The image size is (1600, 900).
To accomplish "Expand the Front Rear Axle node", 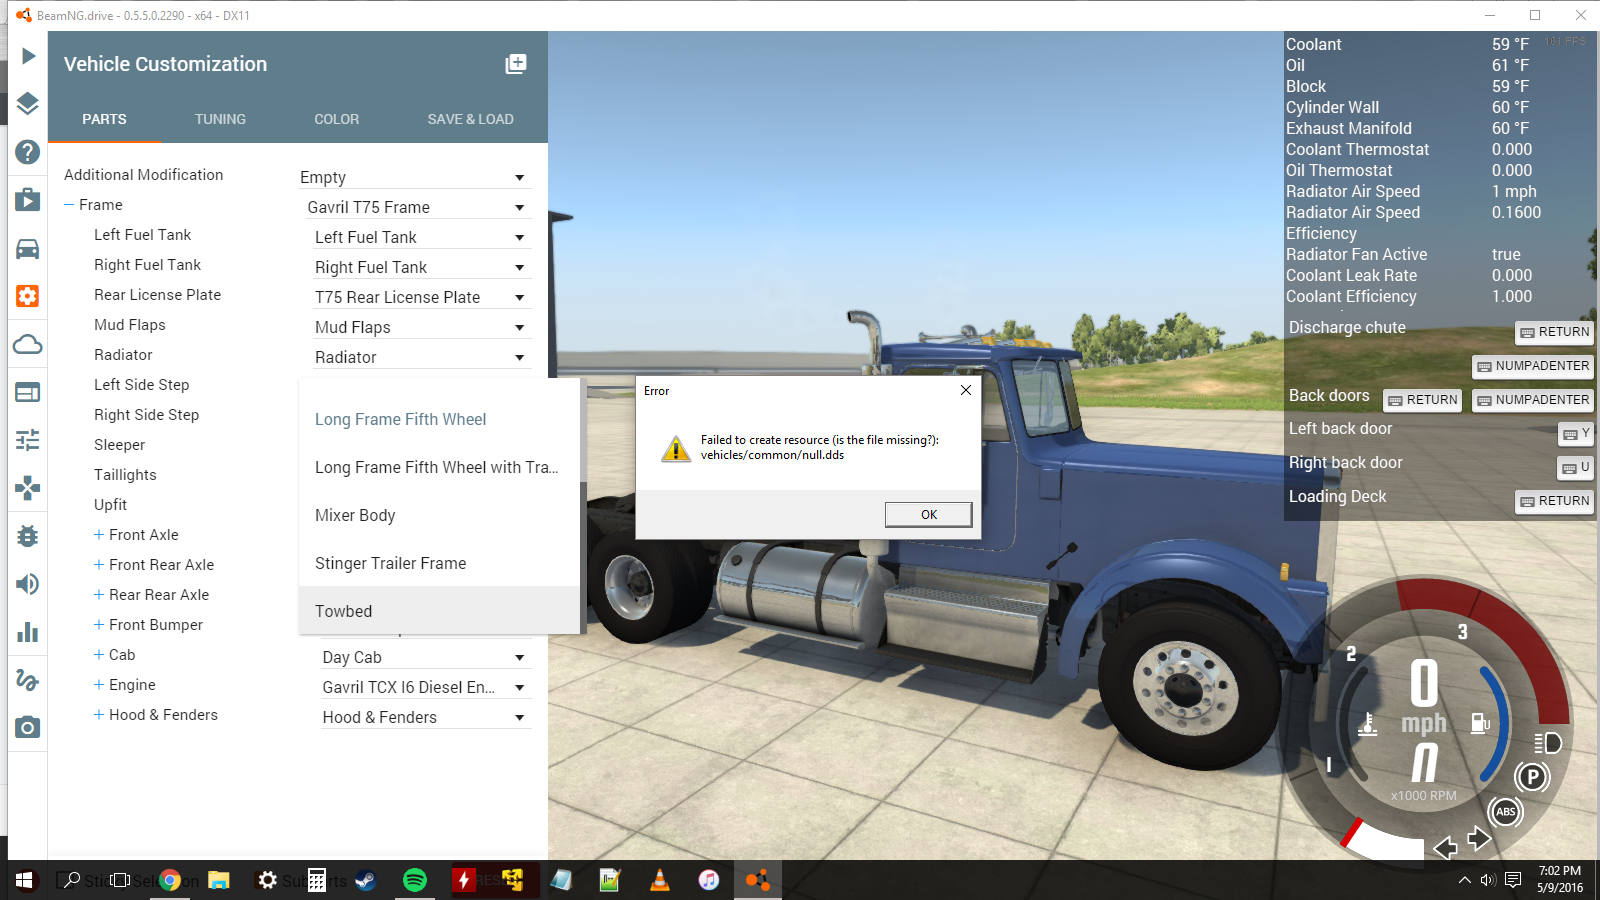I will click(99, 565).
